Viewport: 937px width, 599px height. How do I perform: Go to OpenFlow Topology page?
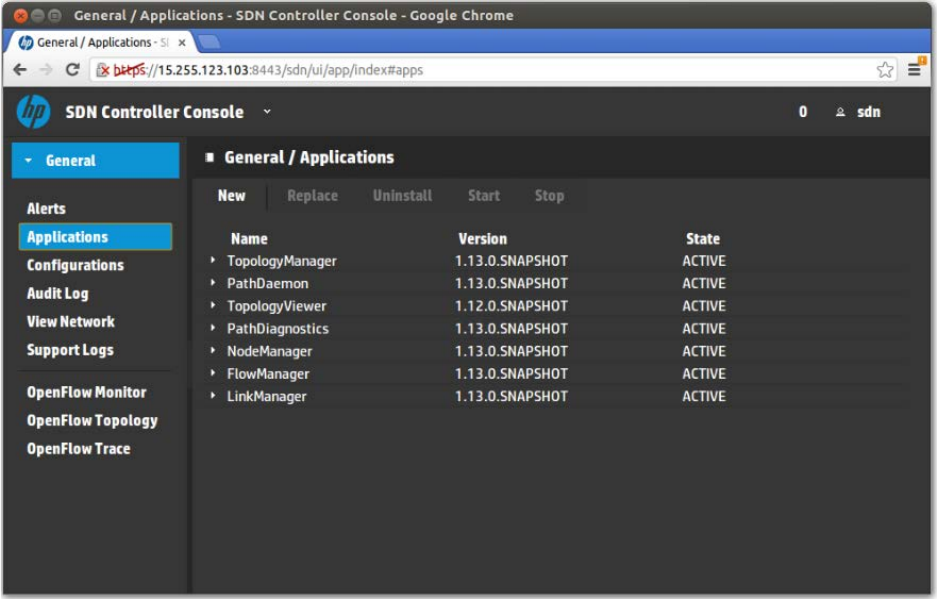point(92,421)
